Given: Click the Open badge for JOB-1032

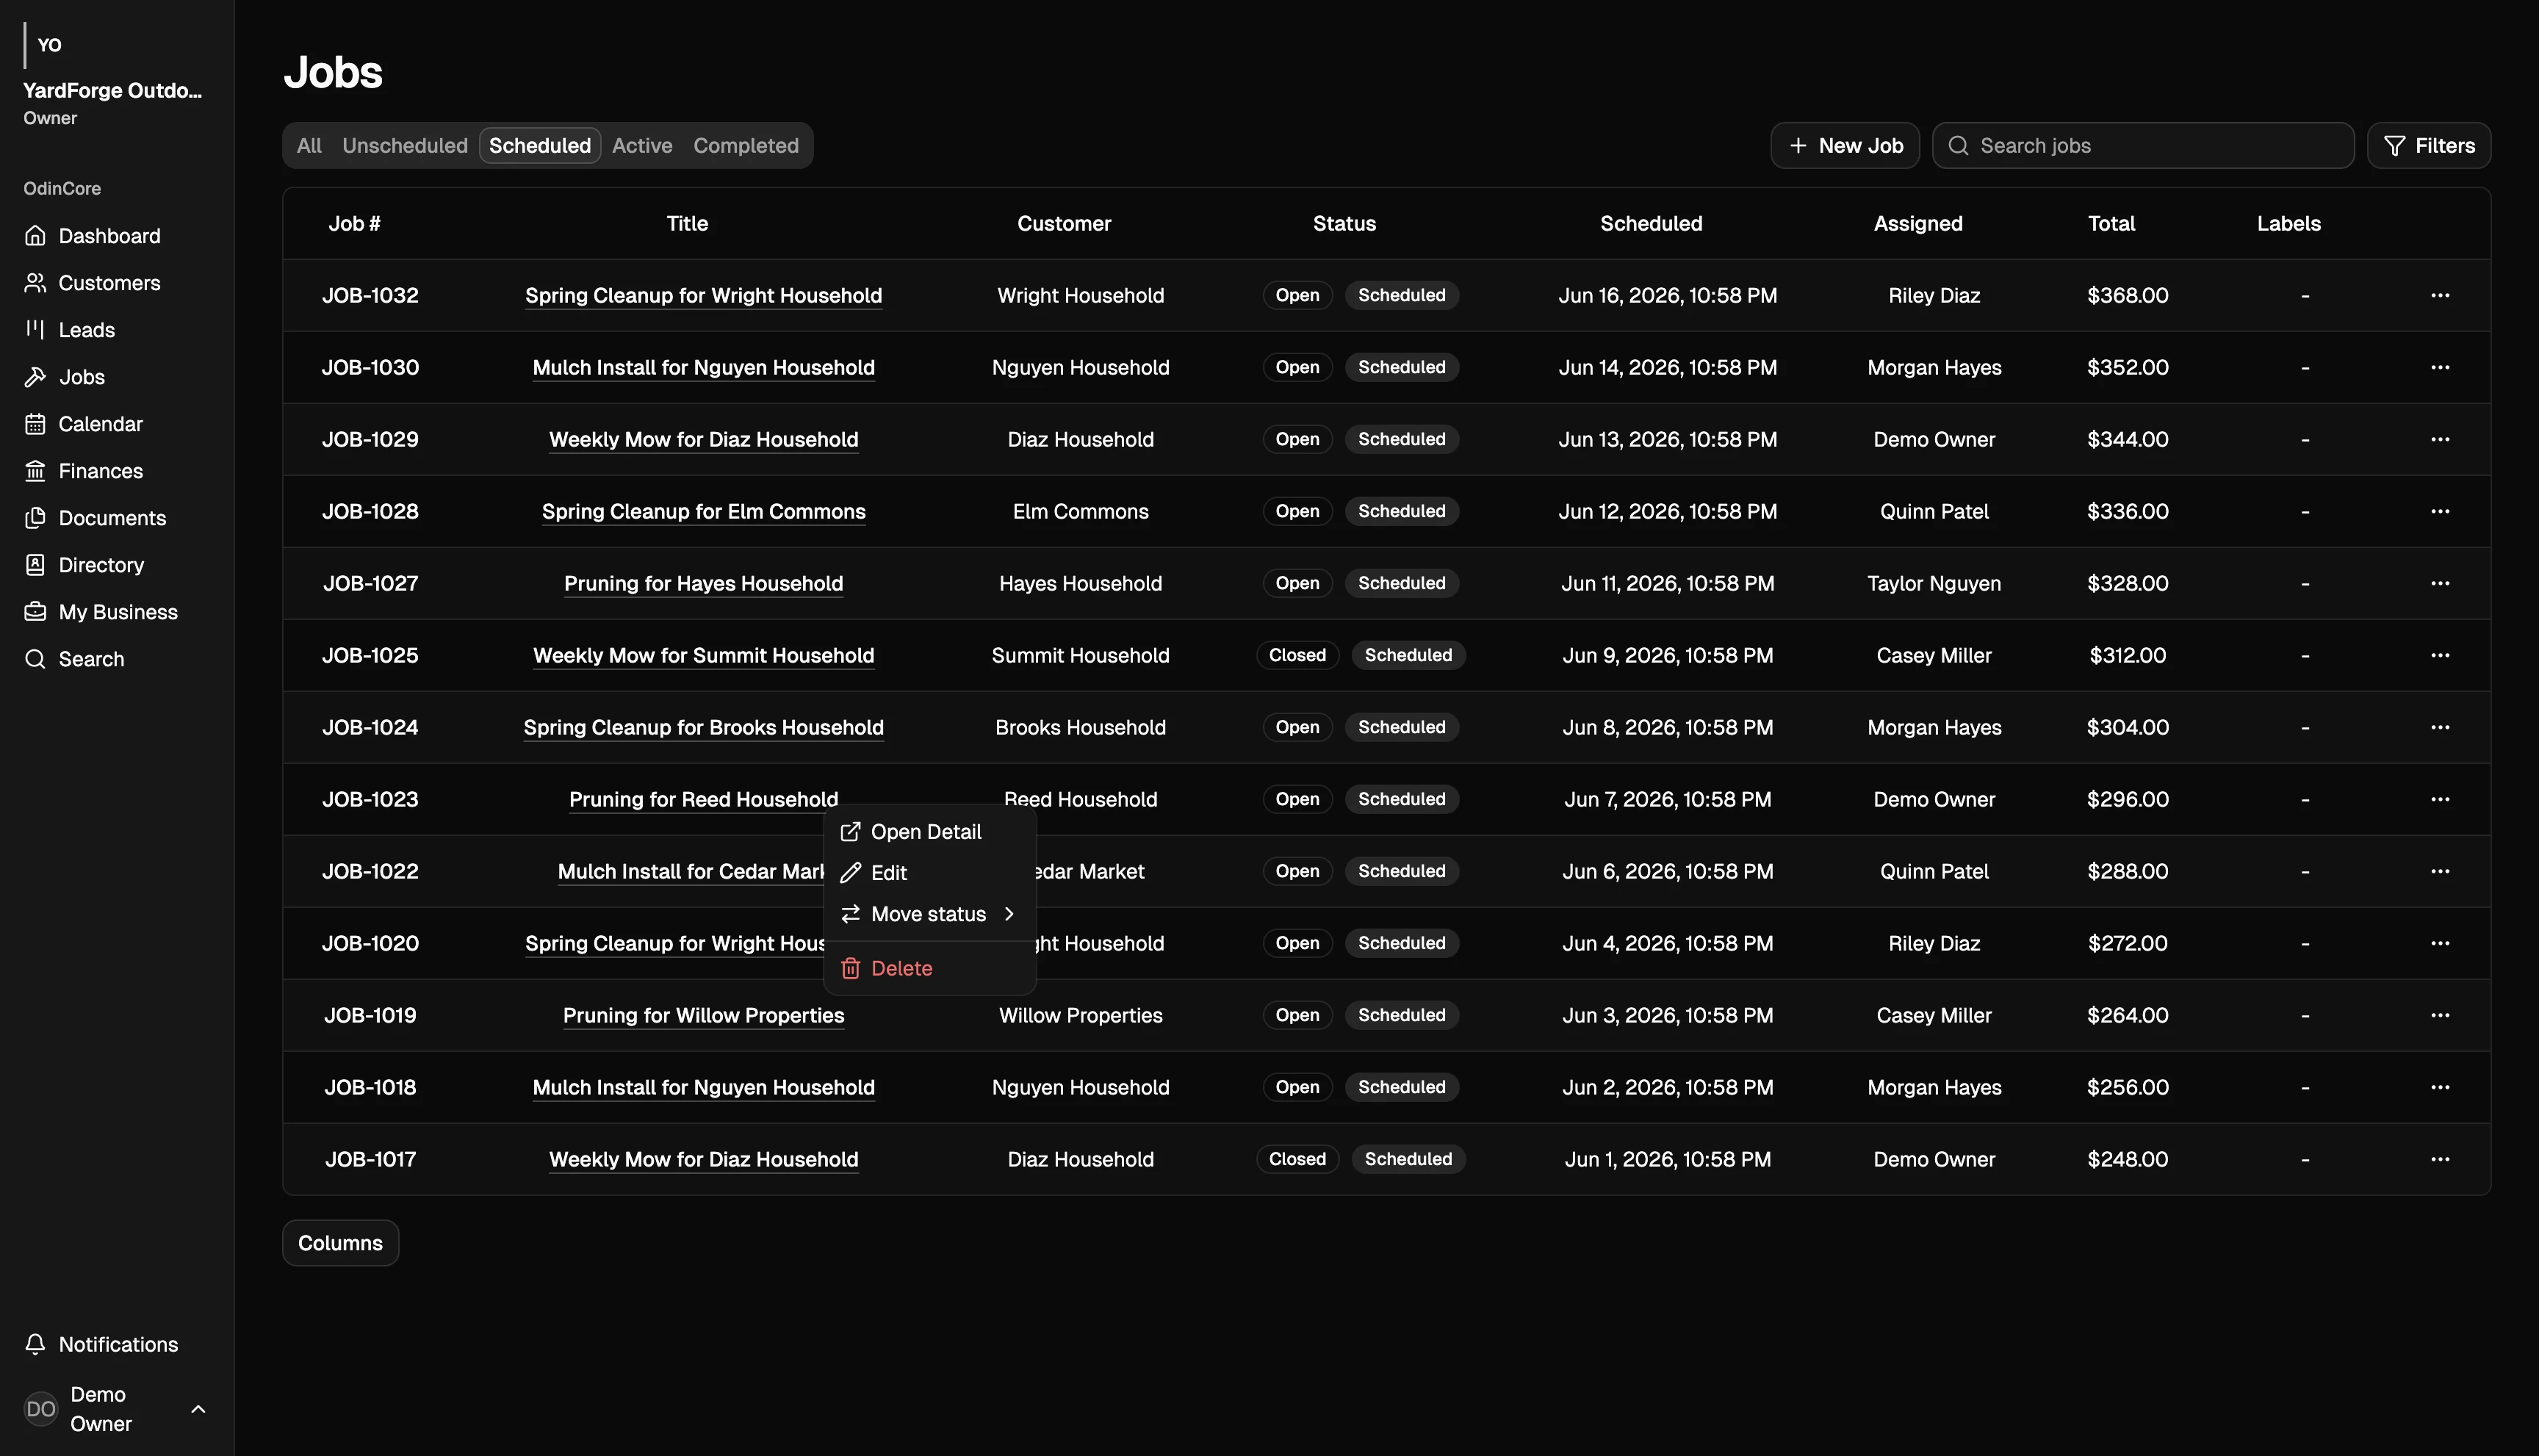Looking at the screenshot, I should click(x=1297, y=295).
